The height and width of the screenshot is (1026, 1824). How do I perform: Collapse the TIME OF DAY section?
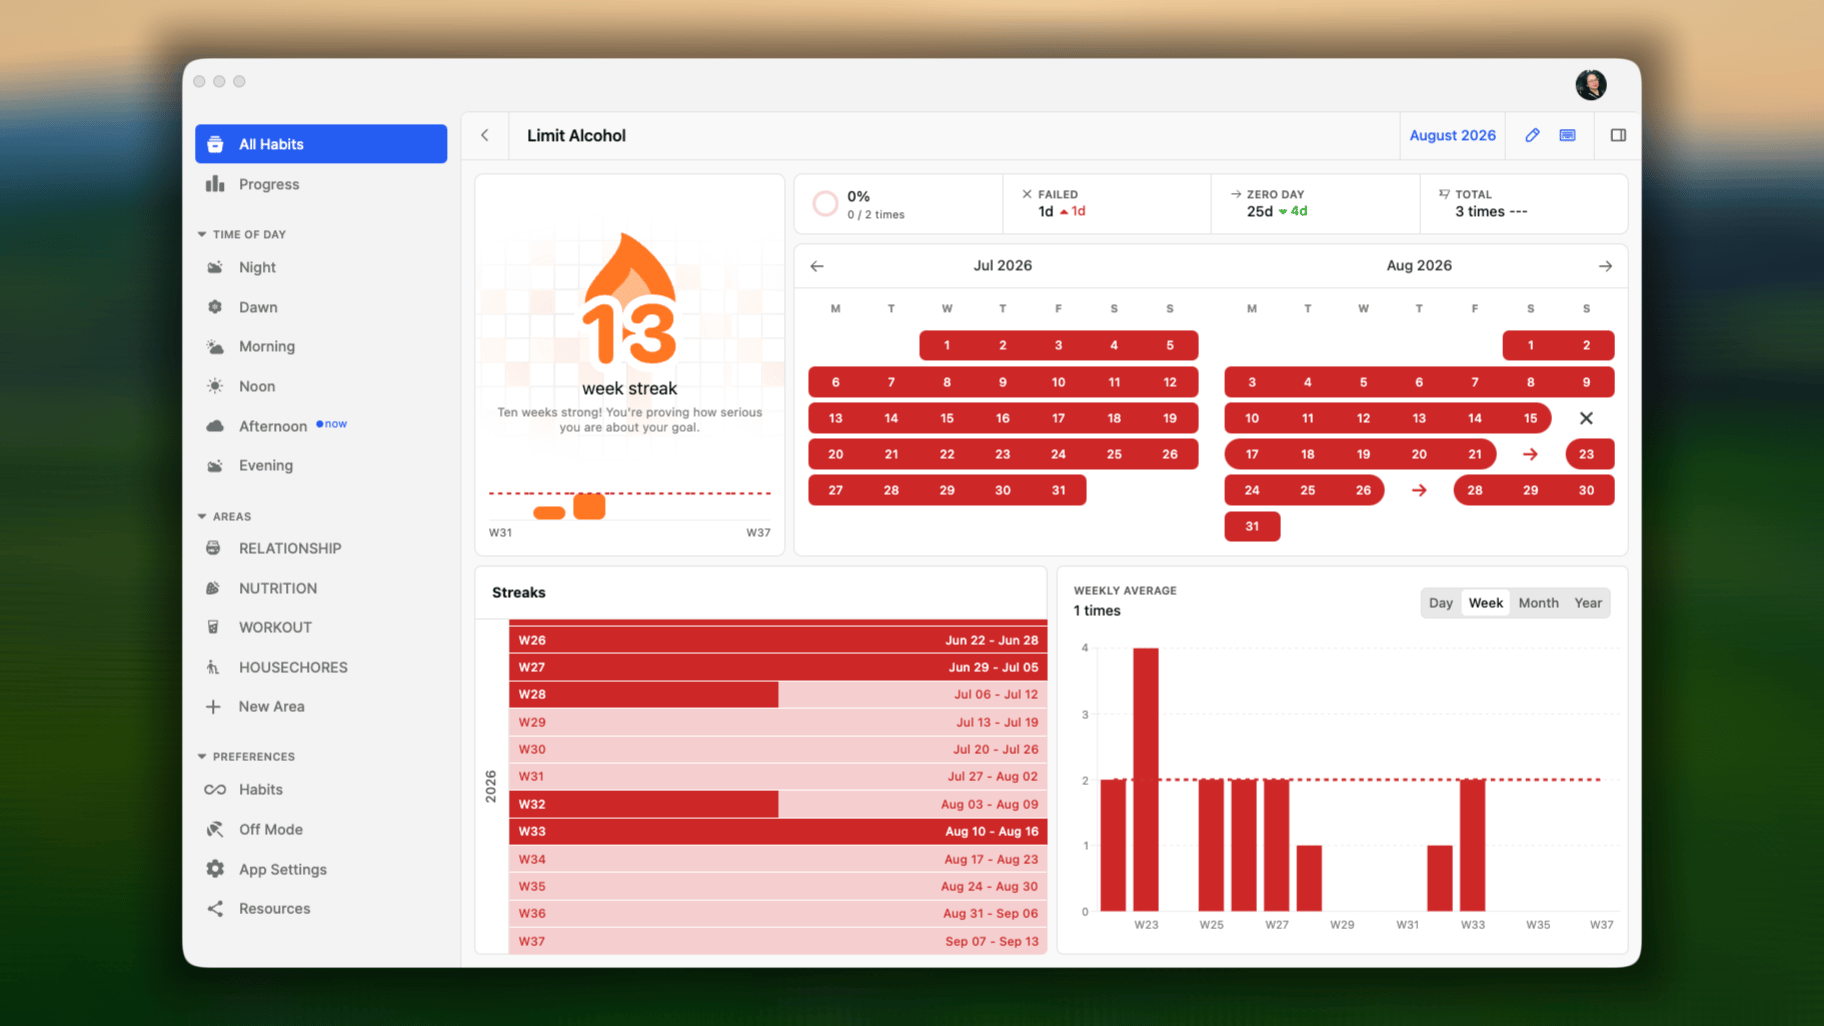[x=242, y=234]
